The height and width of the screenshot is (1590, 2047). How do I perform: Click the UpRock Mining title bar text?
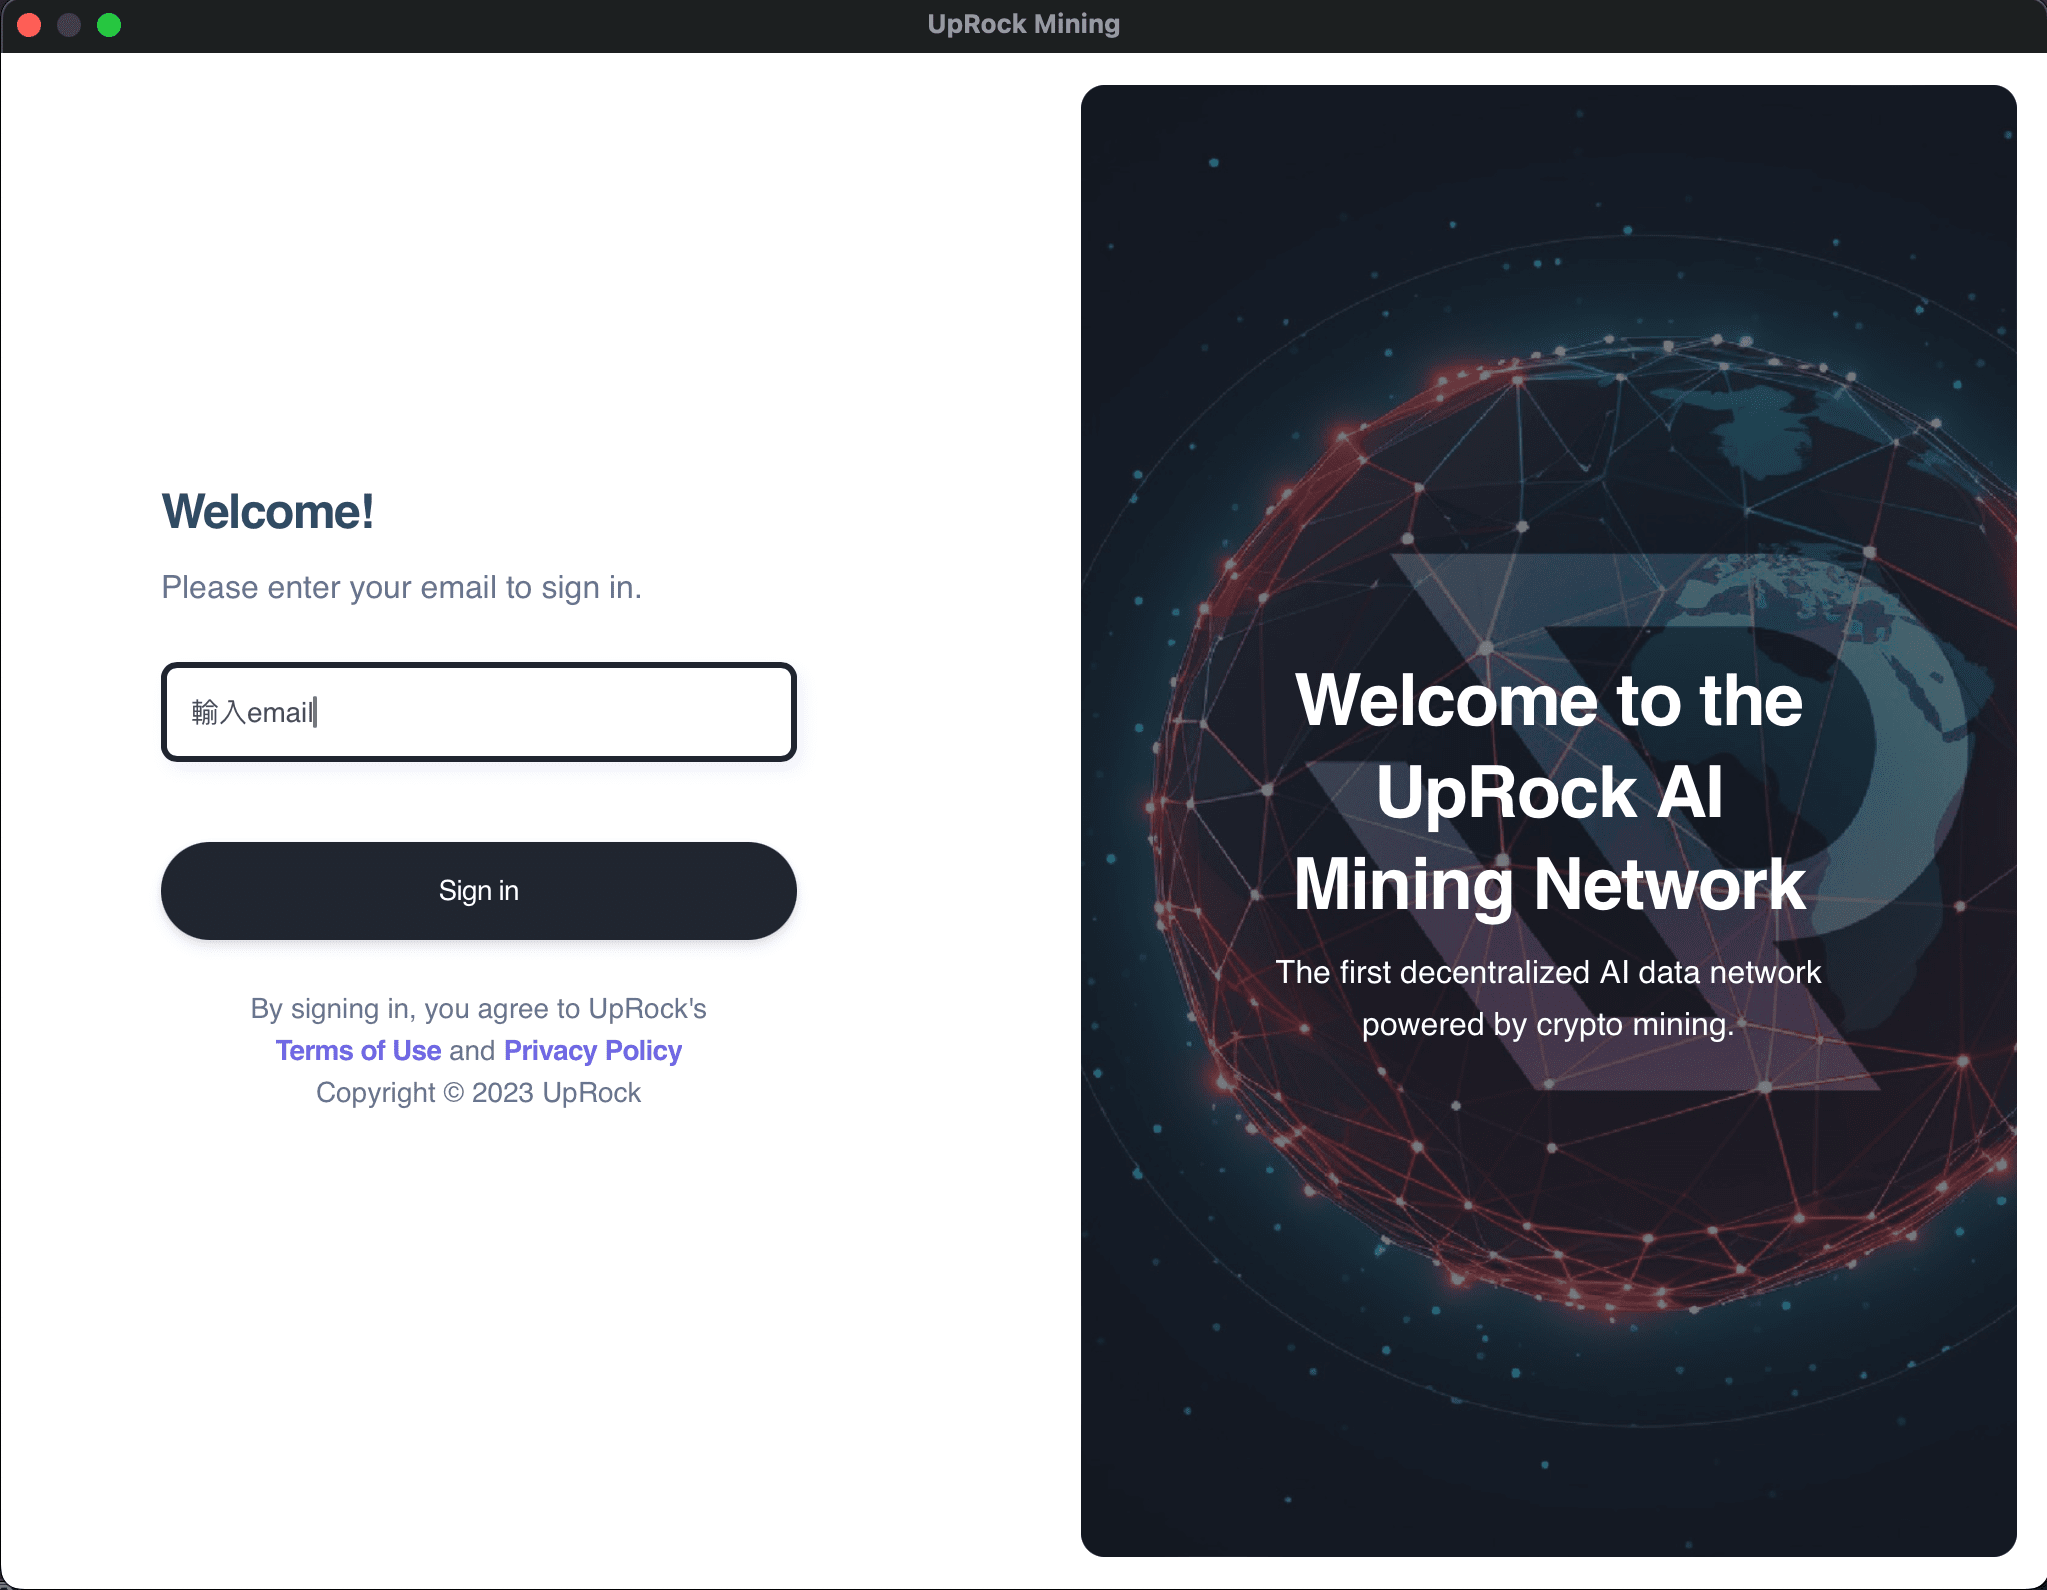[1023, 24]
